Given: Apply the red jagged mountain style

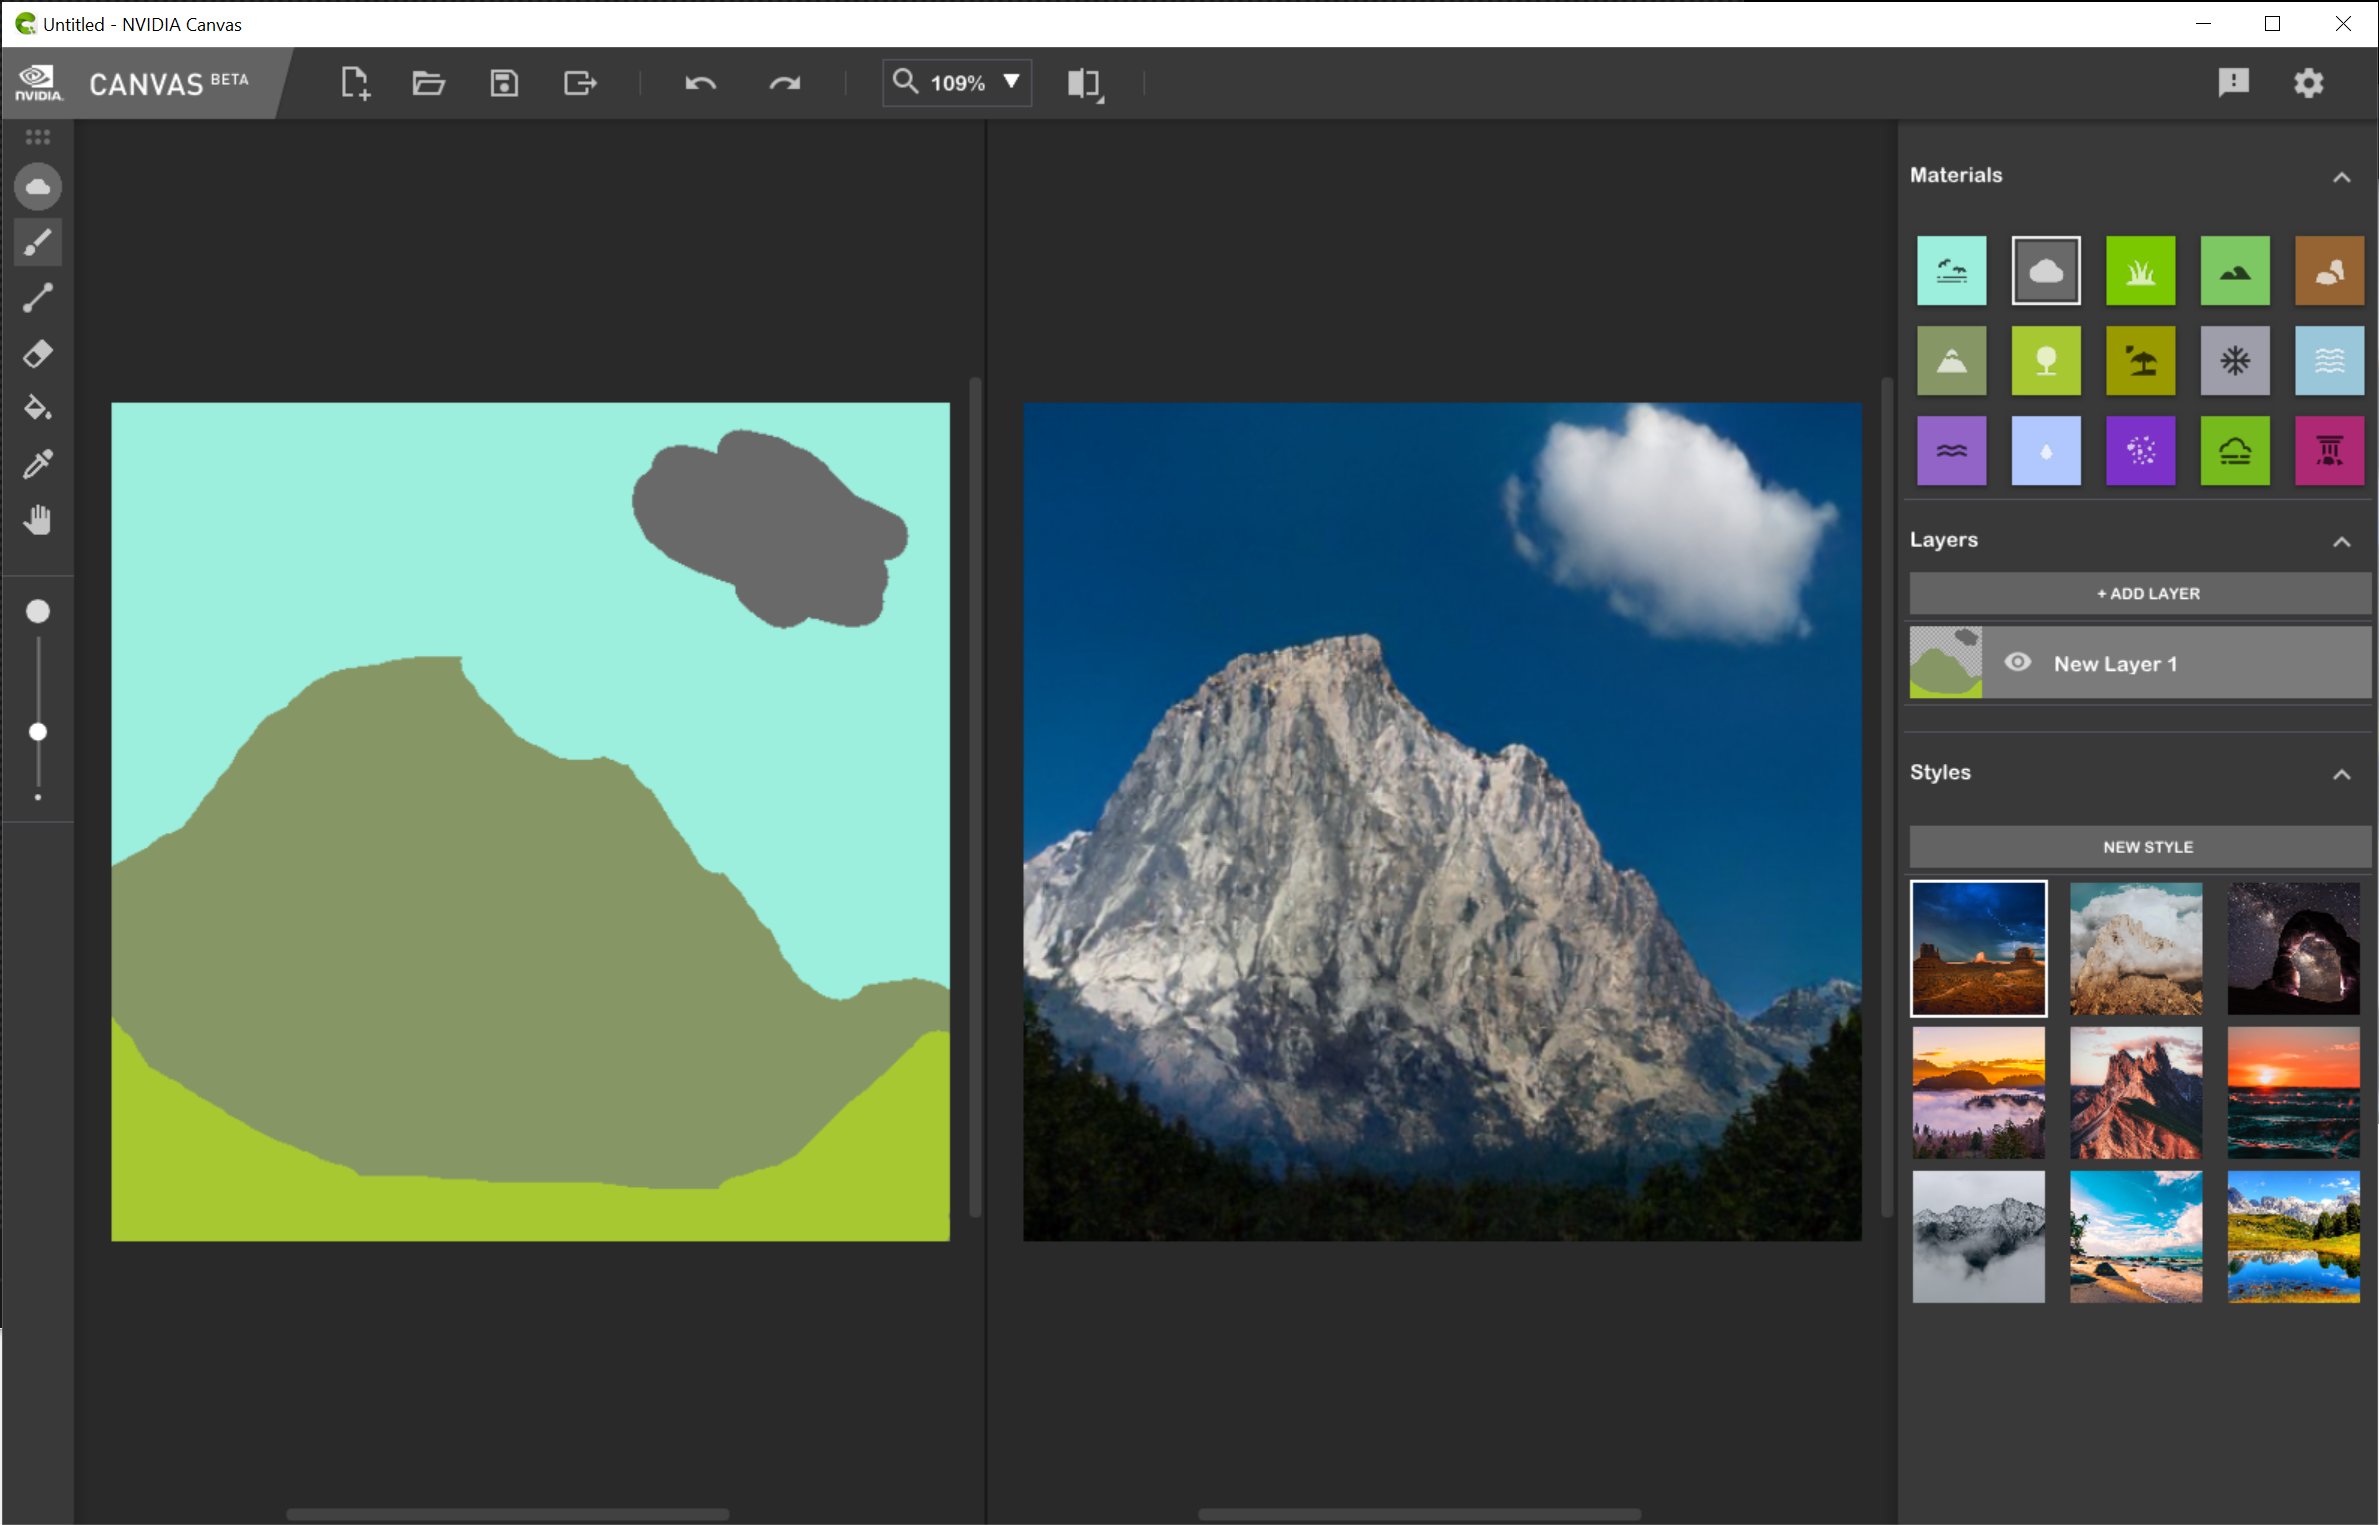Looking at the screenshot, I should [2136, 1092].
